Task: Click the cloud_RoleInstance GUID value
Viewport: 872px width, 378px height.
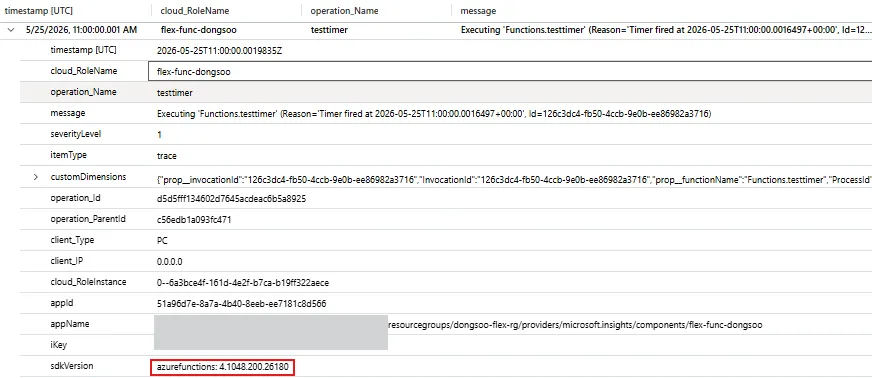Action: click(x=243, y=282)
